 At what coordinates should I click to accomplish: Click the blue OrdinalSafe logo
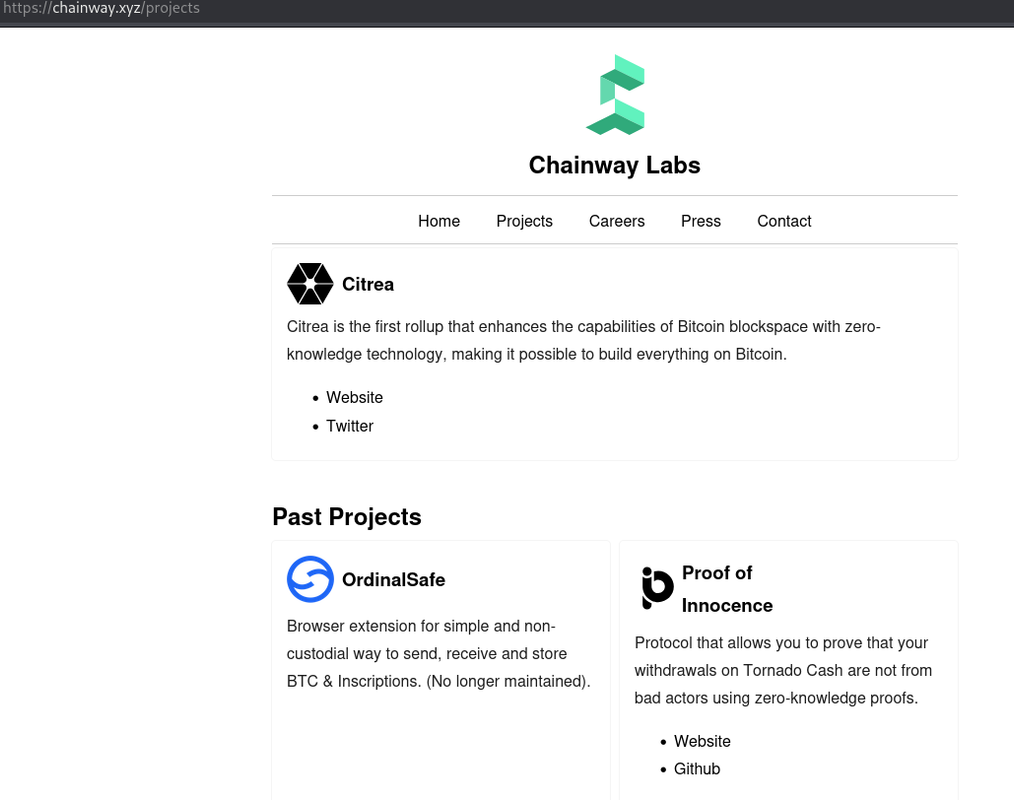click(x=310, y=579)
